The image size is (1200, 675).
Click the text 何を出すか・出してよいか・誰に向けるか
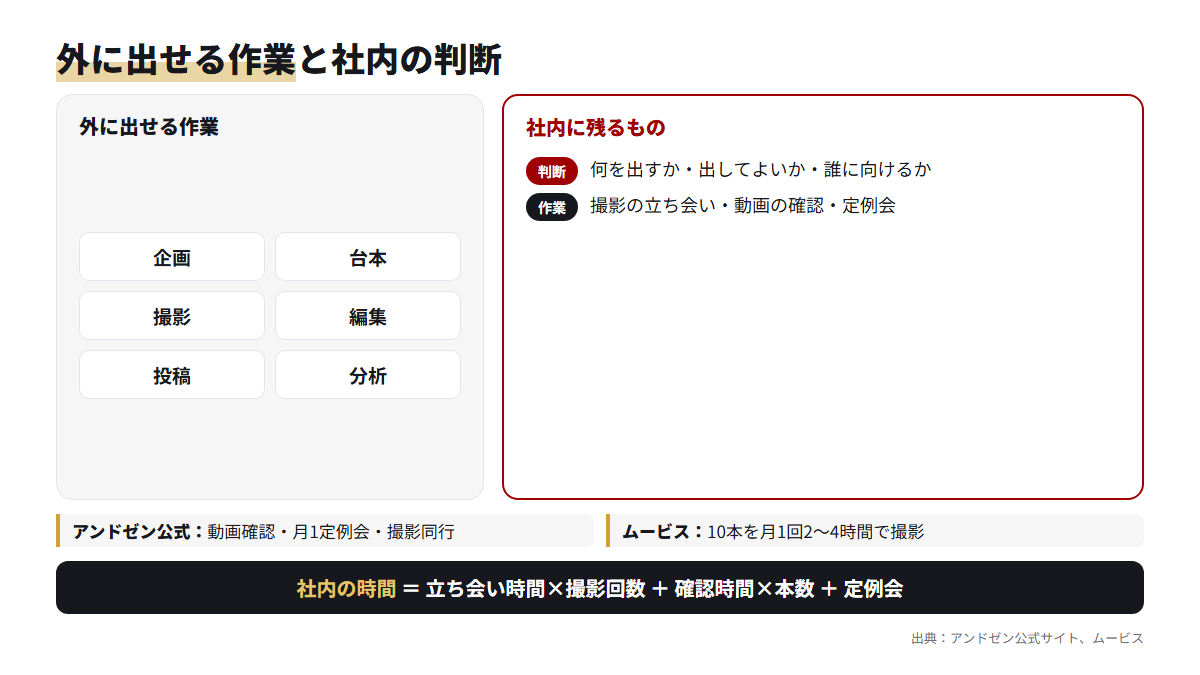click(x=761, y=170)
